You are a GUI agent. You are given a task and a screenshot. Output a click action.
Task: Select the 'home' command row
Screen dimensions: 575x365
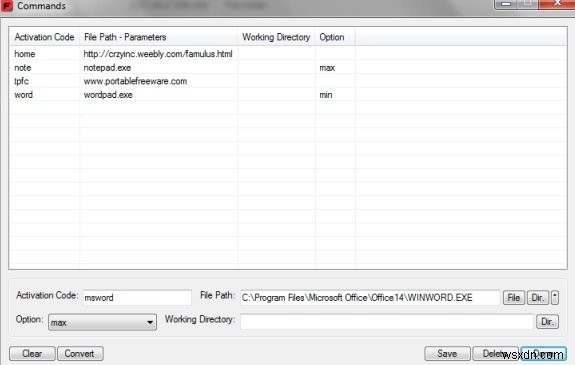pyautogui.click(x=288, y=54)
